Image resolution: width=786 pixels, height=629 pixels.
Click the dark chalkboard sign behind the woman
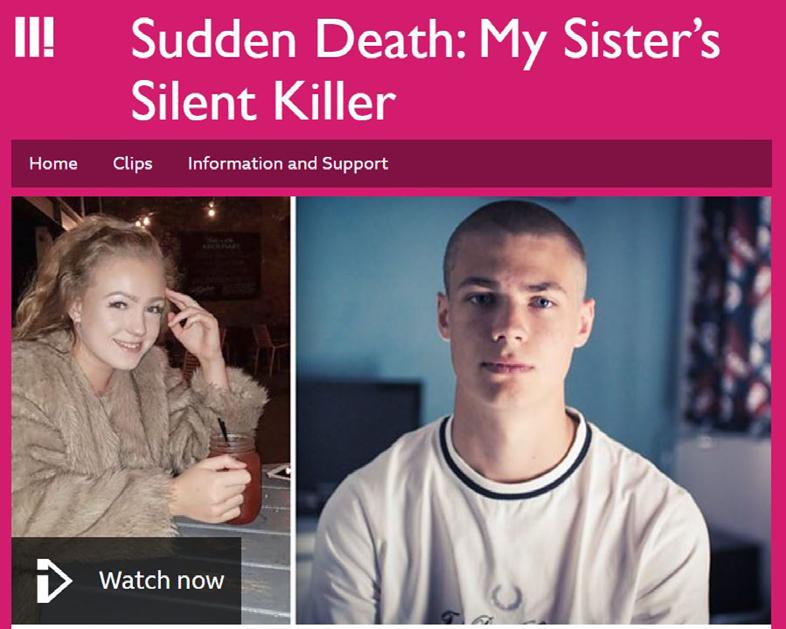(221, 266)
